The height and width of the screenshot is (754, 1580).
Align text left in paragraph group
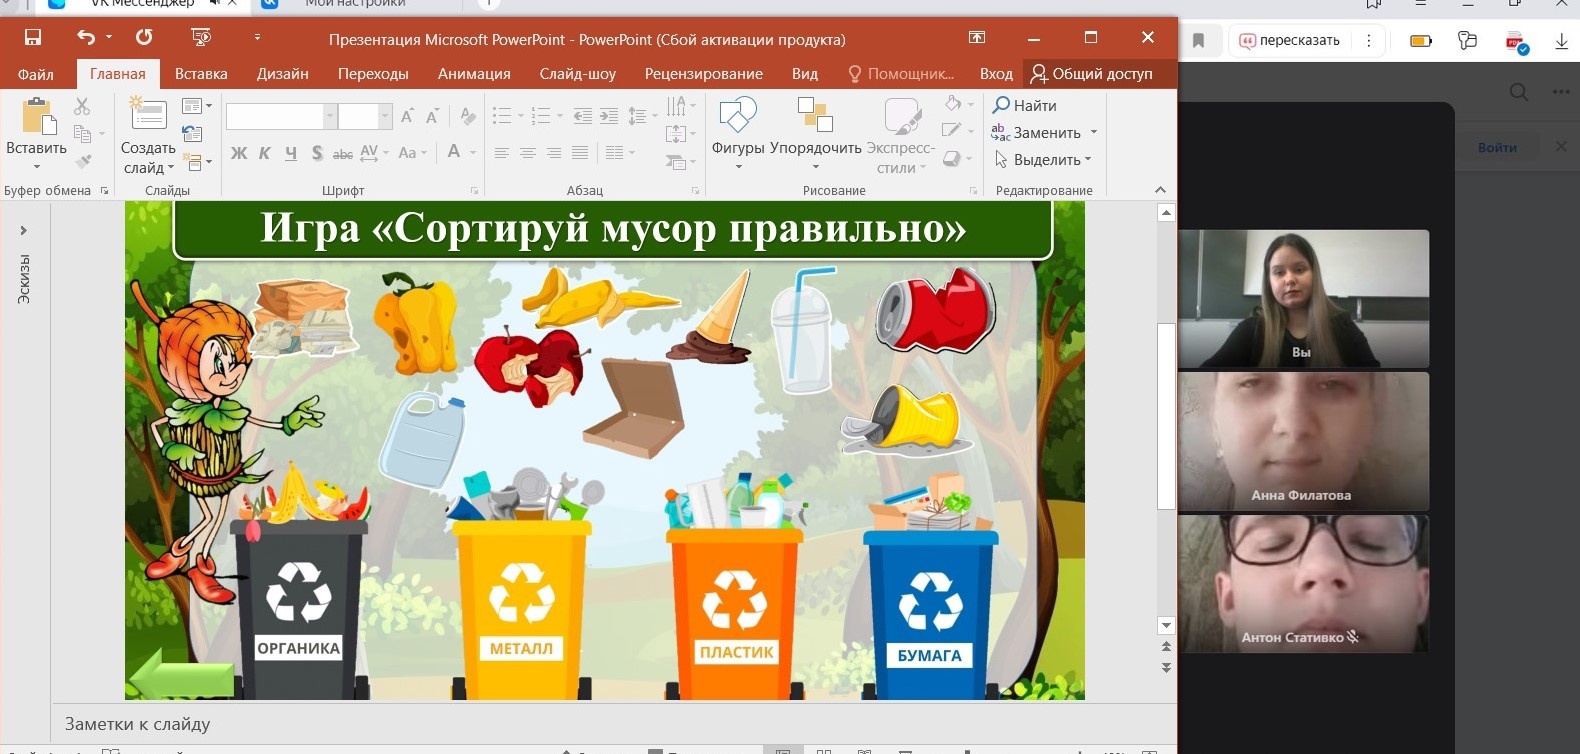(502, 153)
